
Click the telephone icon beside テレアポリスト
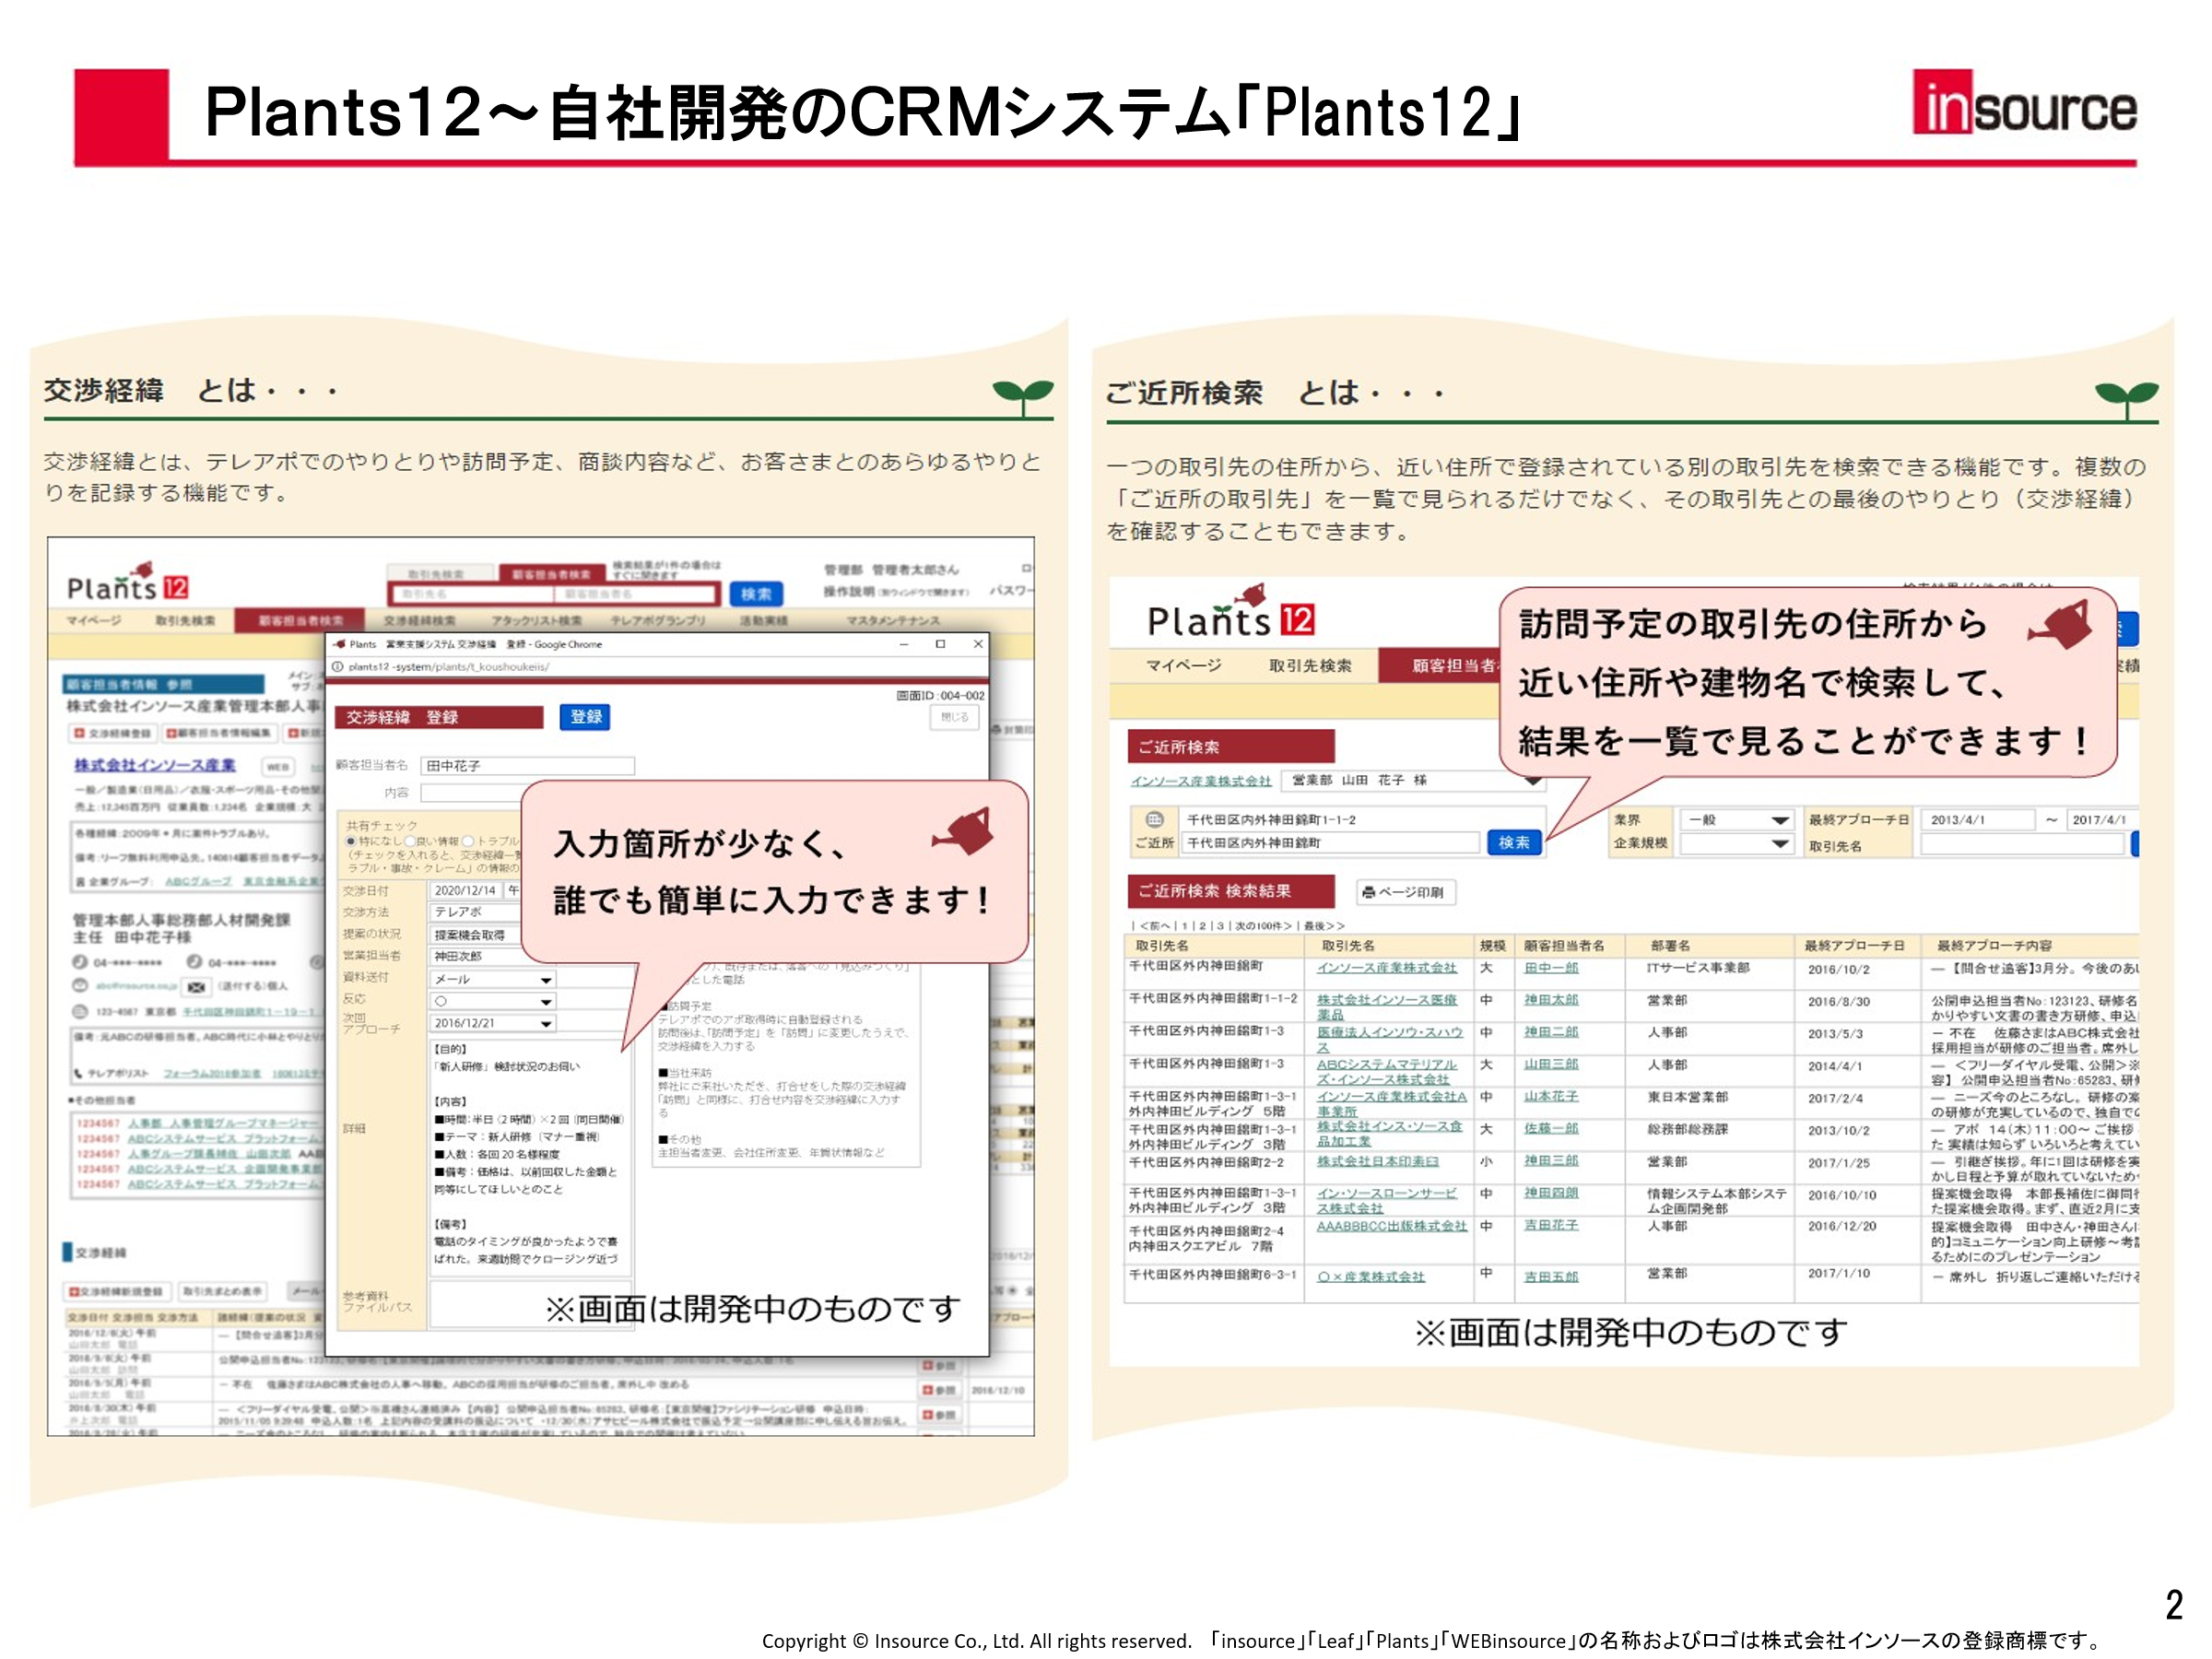click(78, 1073)
